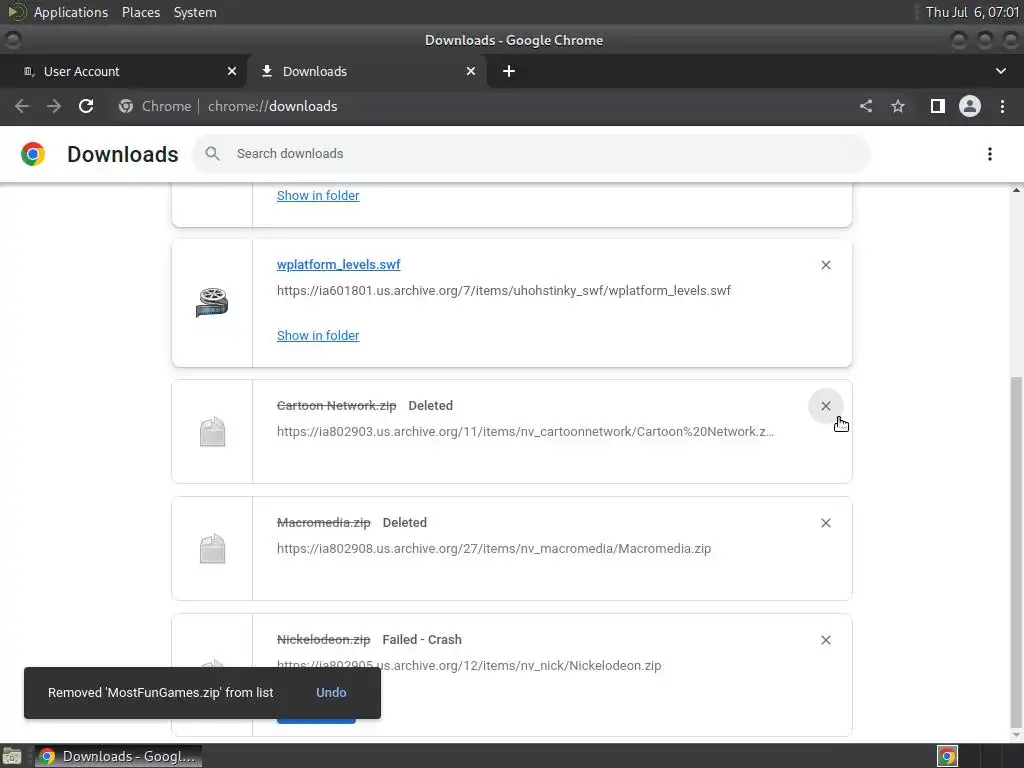1024x768 pixels.
Task: Click the Downloads - Google Chrome taskbar button
Action: click(x=118, y=756)
